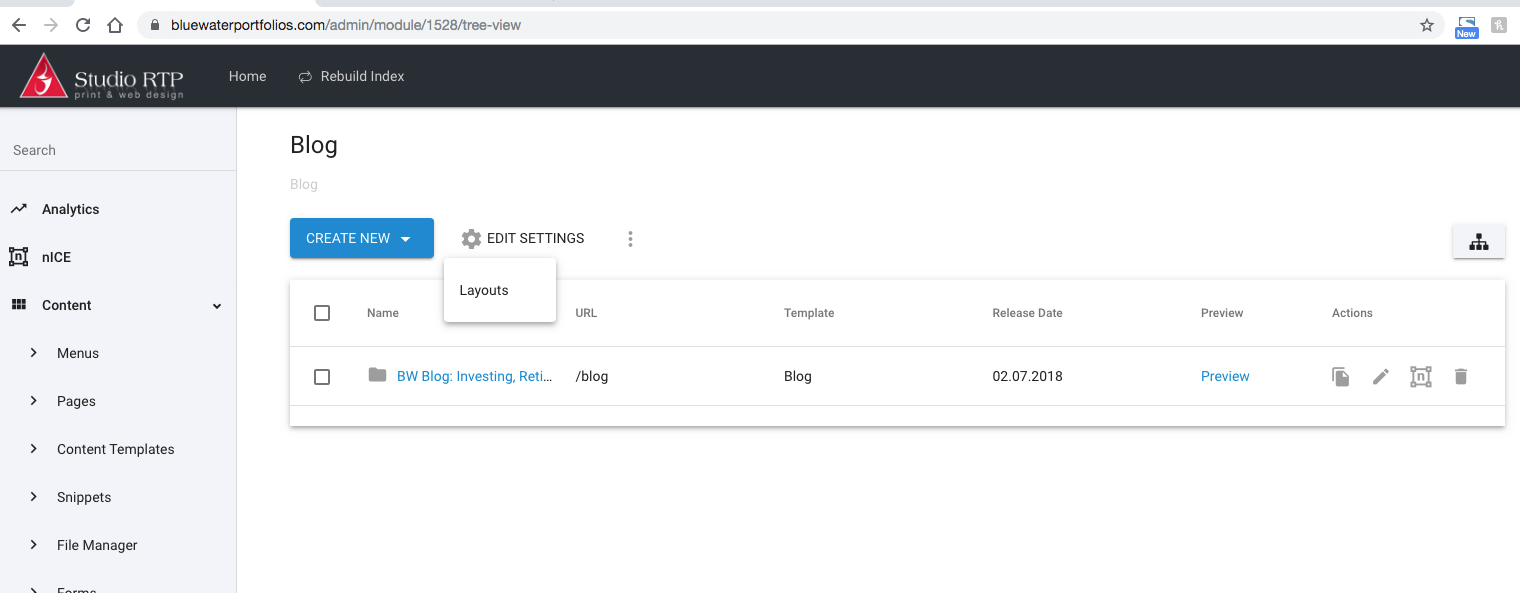Expand the Menus tree item

point(34,353)
